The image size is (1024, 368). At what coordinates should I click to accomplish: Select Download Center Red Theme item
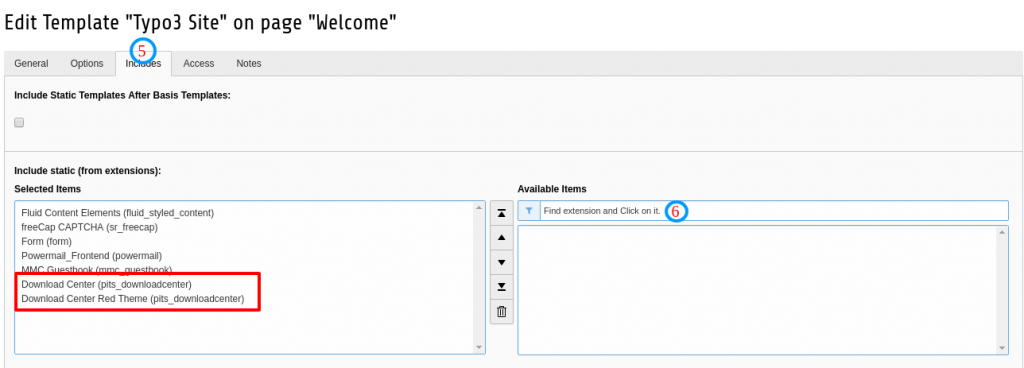coord(133,299)
